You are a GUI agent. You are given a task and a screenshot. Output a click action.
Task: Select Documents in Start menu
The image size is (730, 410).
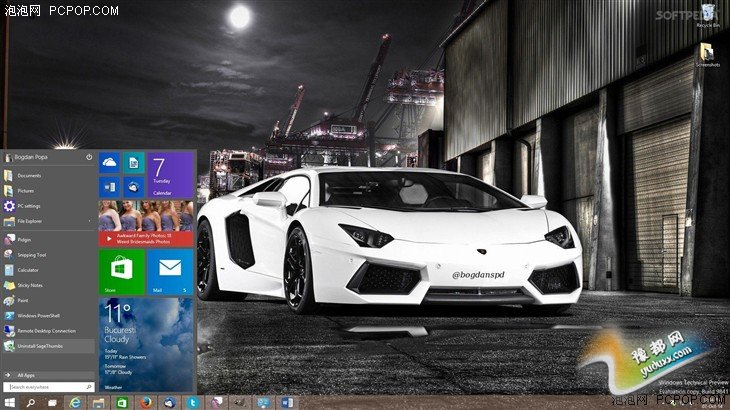(29, 175)
